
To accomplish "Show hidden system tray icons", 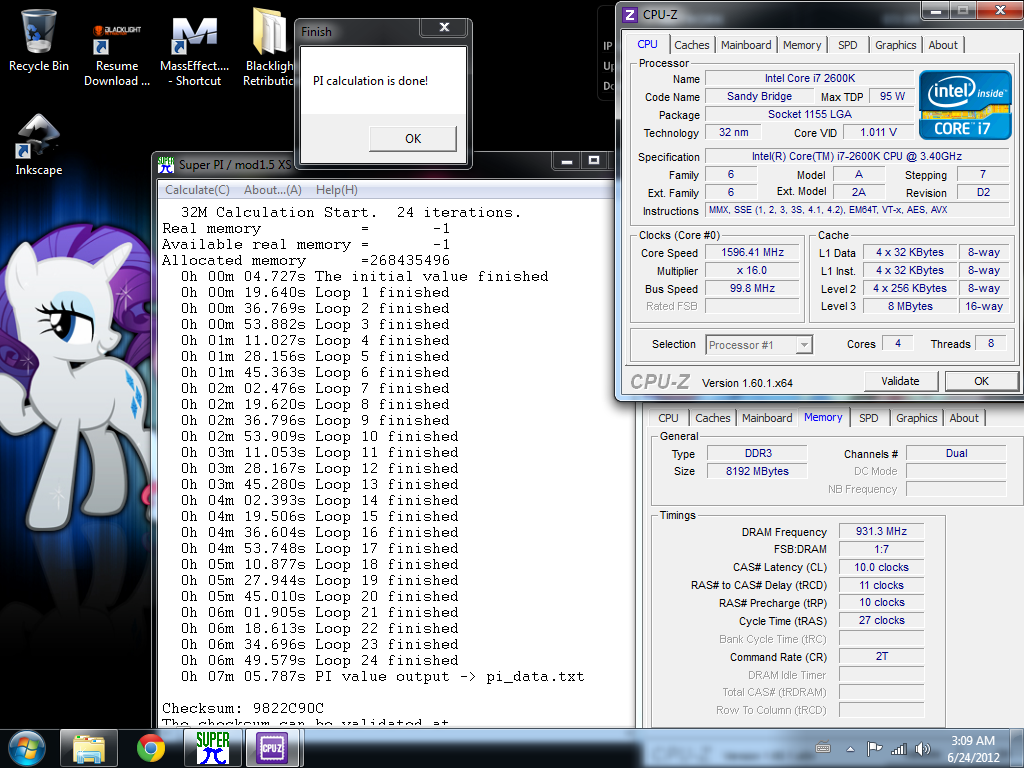I will [x=850, y=749].
